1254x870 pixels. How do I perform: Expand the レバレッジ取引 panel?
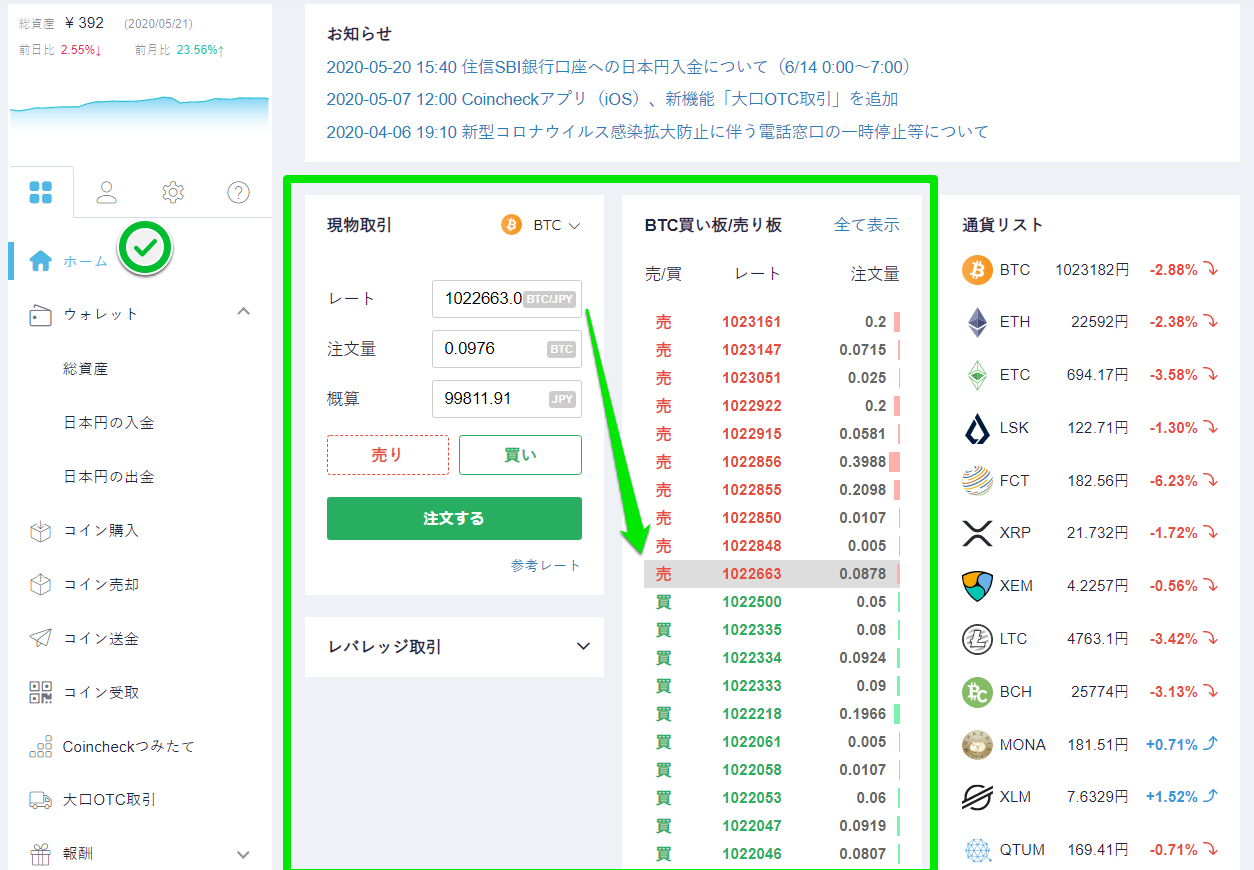point(583,646)
